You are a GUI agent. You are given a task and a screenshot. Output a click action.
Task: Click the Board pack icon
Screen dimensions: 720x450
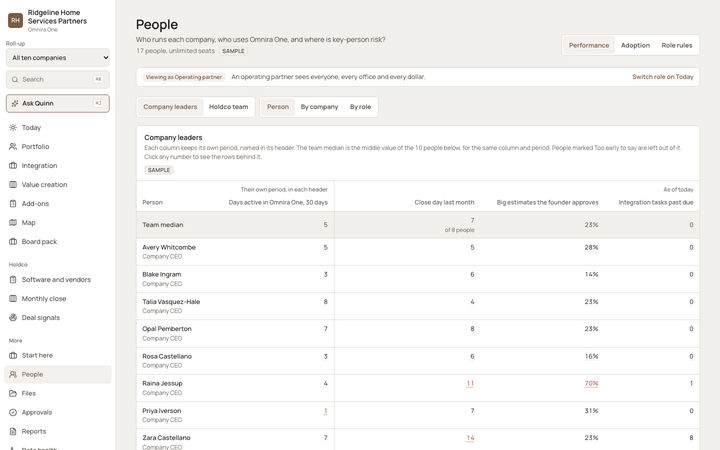(13, 242)
